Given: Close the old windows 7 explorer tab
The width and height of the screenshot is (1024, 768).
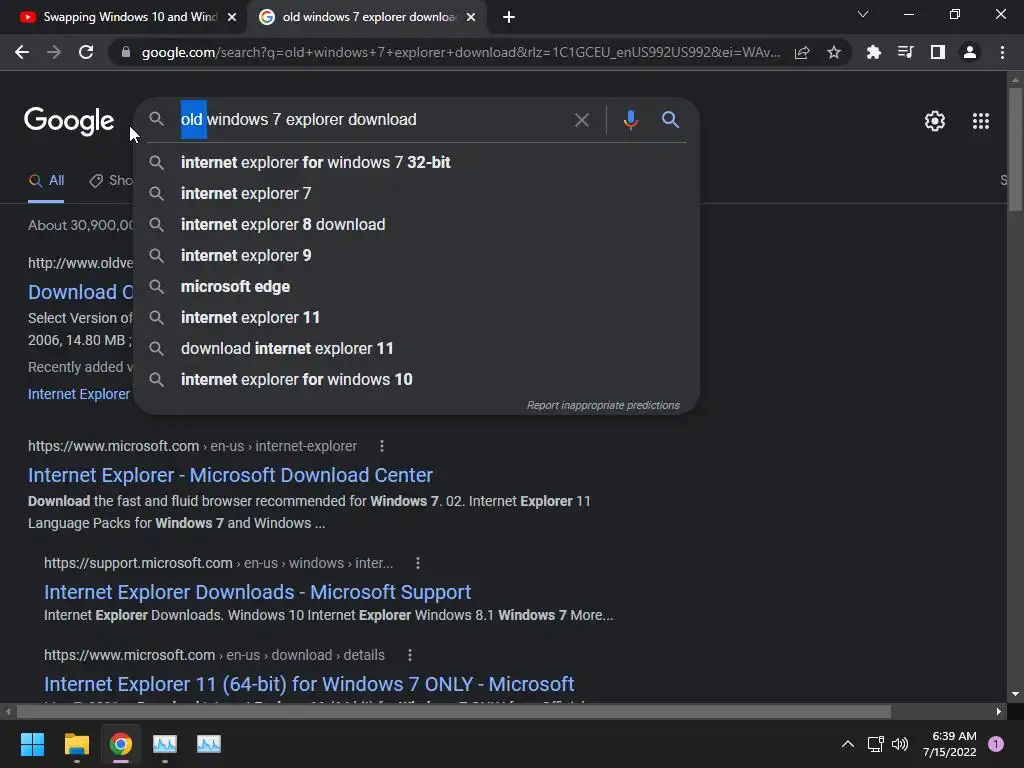Looking at the screenshot, I should tap(471, 18).
